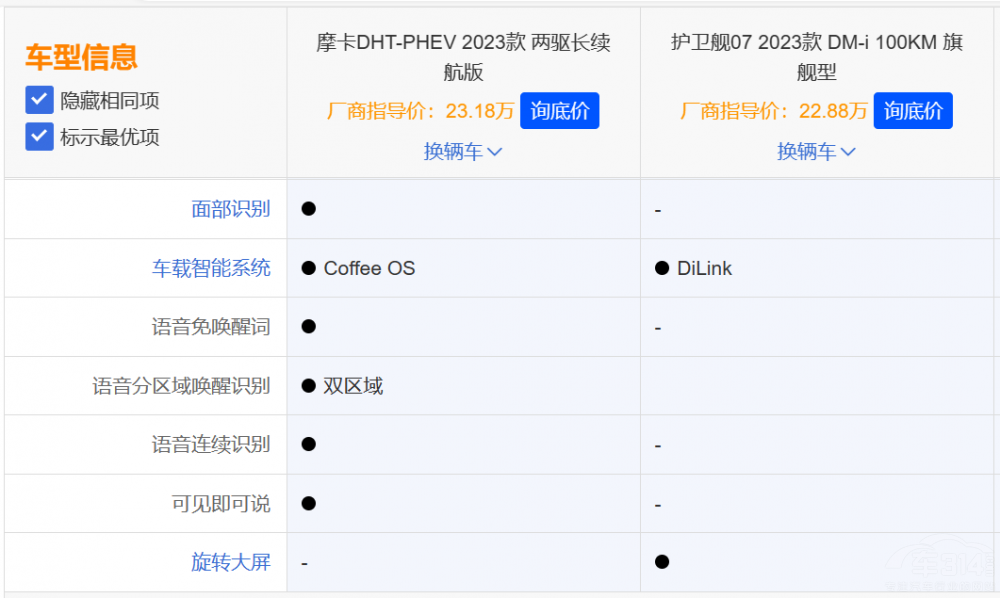Screen dimensions: 1000x598
Task: Click the 语音免唤醒词 dot for 摩卡
Action: tap(309, 327)
